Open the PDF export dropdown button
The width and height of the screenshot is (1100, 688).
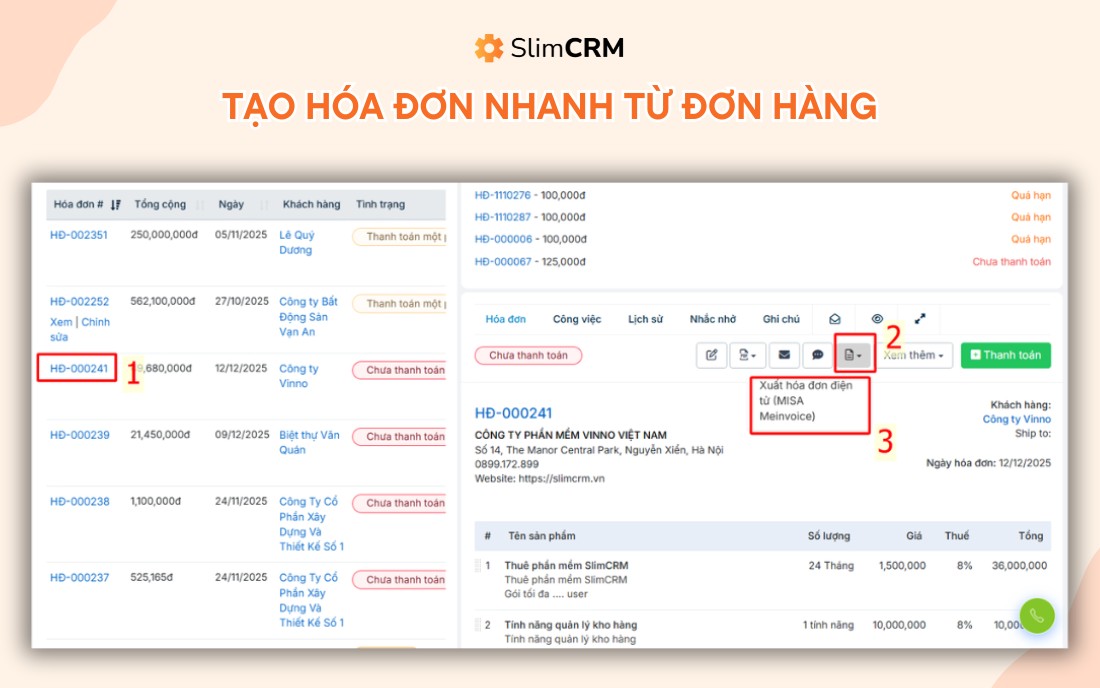click(748, 355)
